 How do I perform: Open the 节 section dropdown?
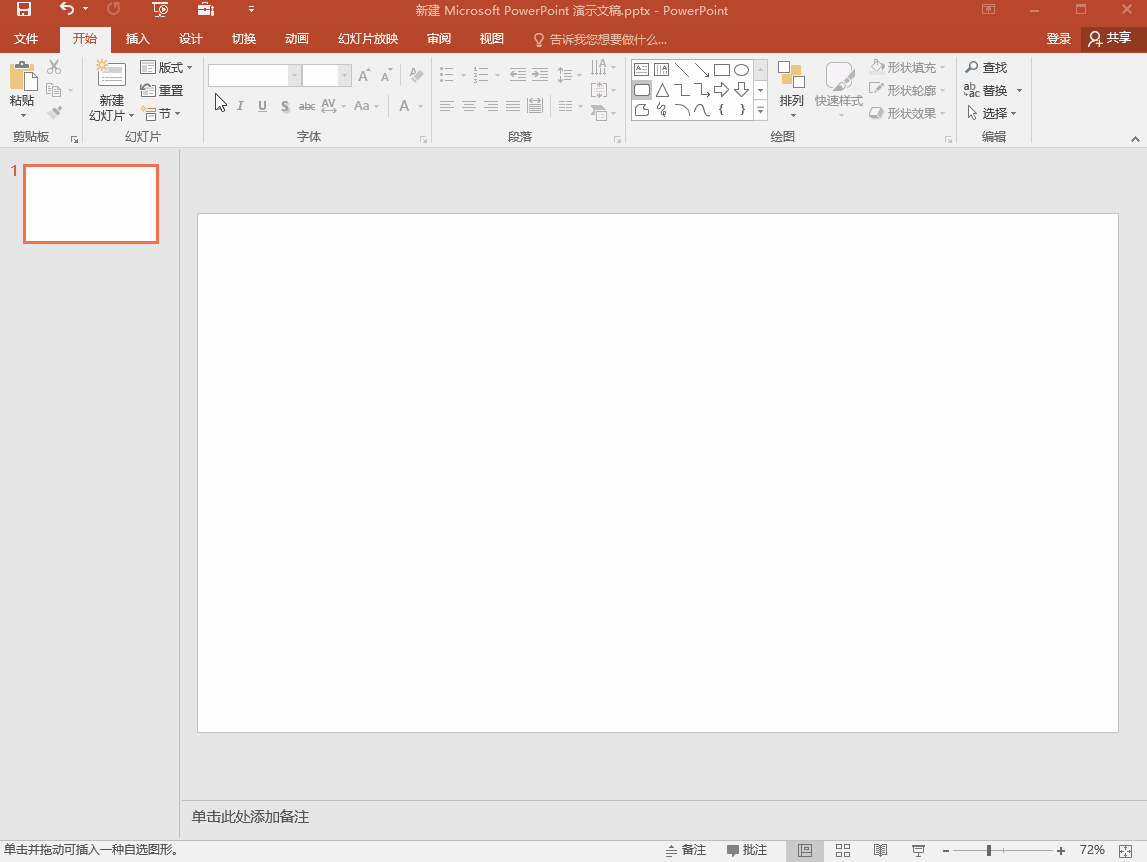click(160, 113)
